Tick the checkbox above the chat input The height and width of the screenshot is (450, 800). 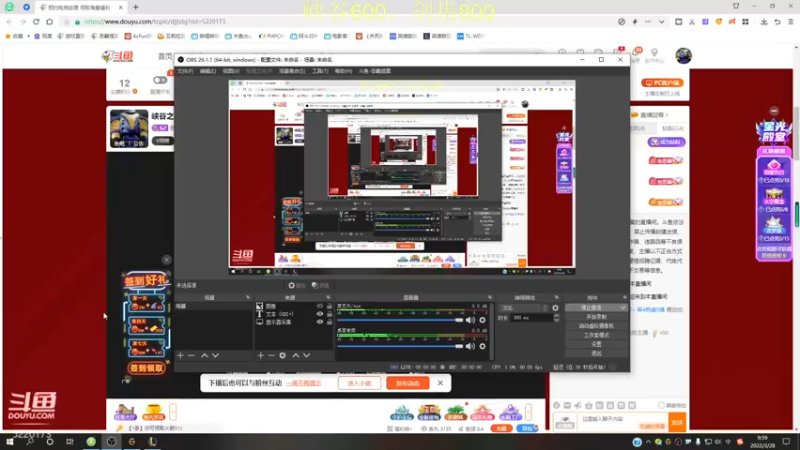coord(661,405)
